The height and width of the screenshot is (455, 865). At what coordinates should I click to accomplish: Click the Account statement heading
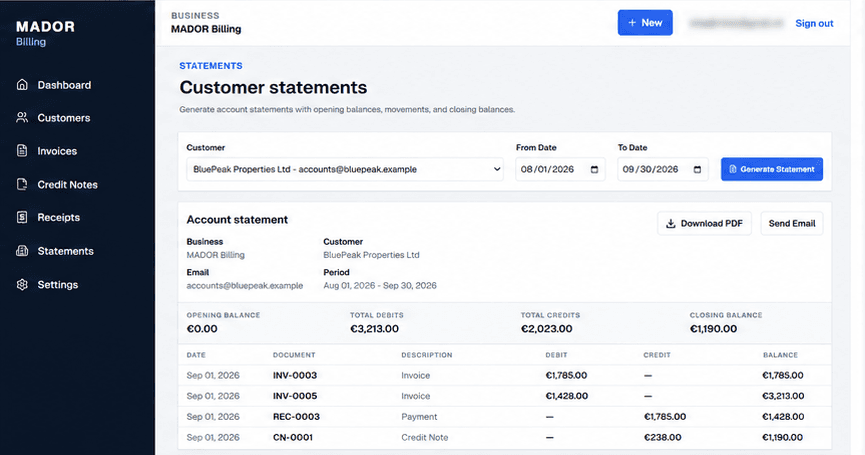pyautogui.click(x=237, y=220)
